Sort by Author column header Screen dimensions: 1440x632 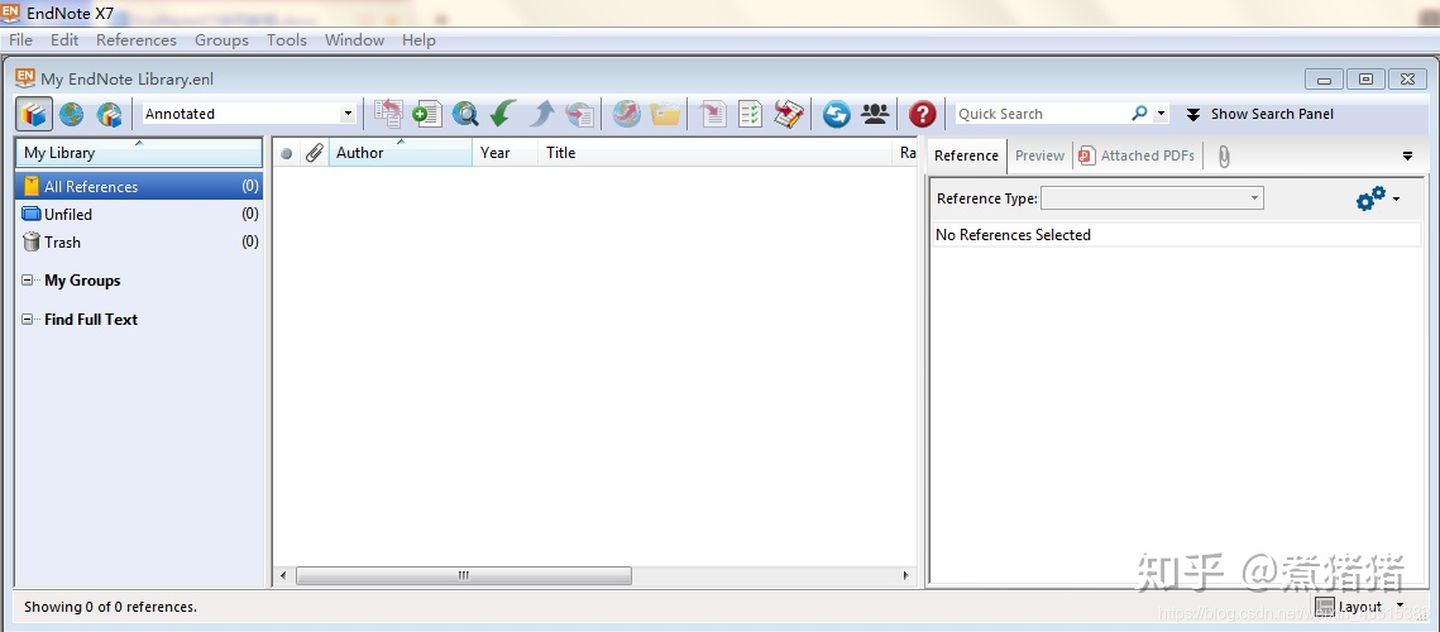(x=401, y=153)
